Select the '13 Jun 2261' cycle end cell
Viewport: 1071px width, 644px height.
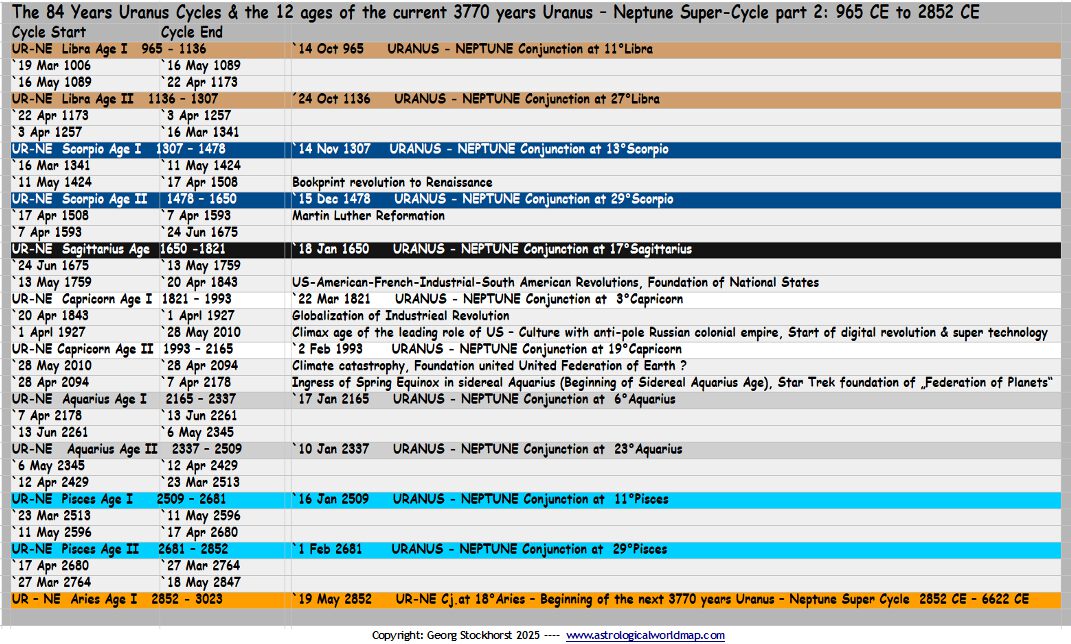199,416
